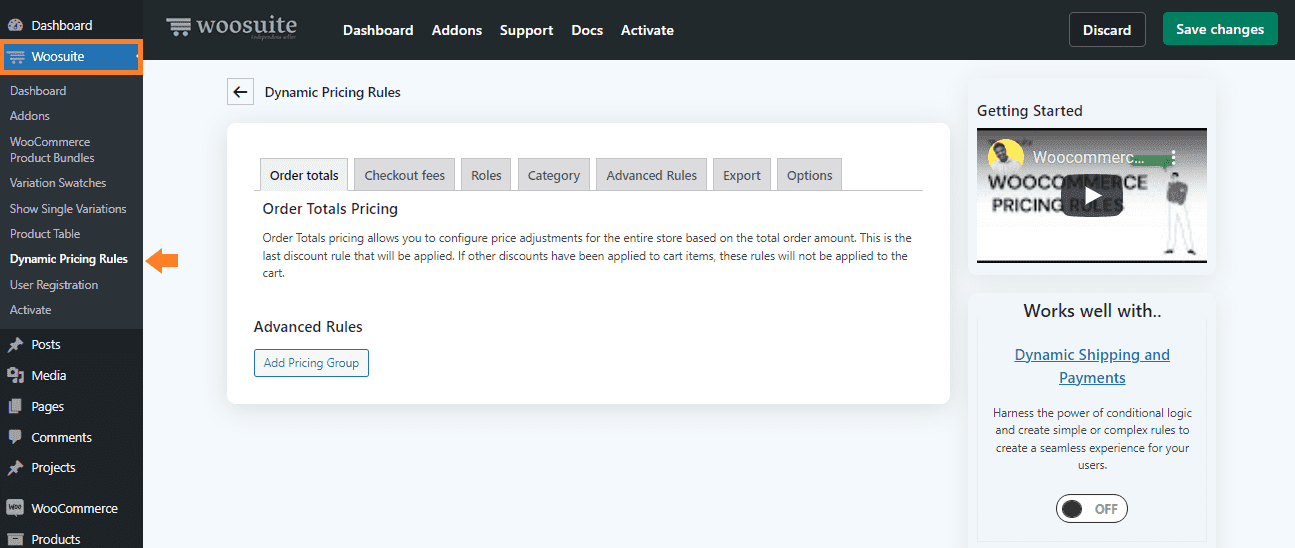Click the Pages icon in sidebar
Viewport: 1295px width, 548px height.
(15, 407)
